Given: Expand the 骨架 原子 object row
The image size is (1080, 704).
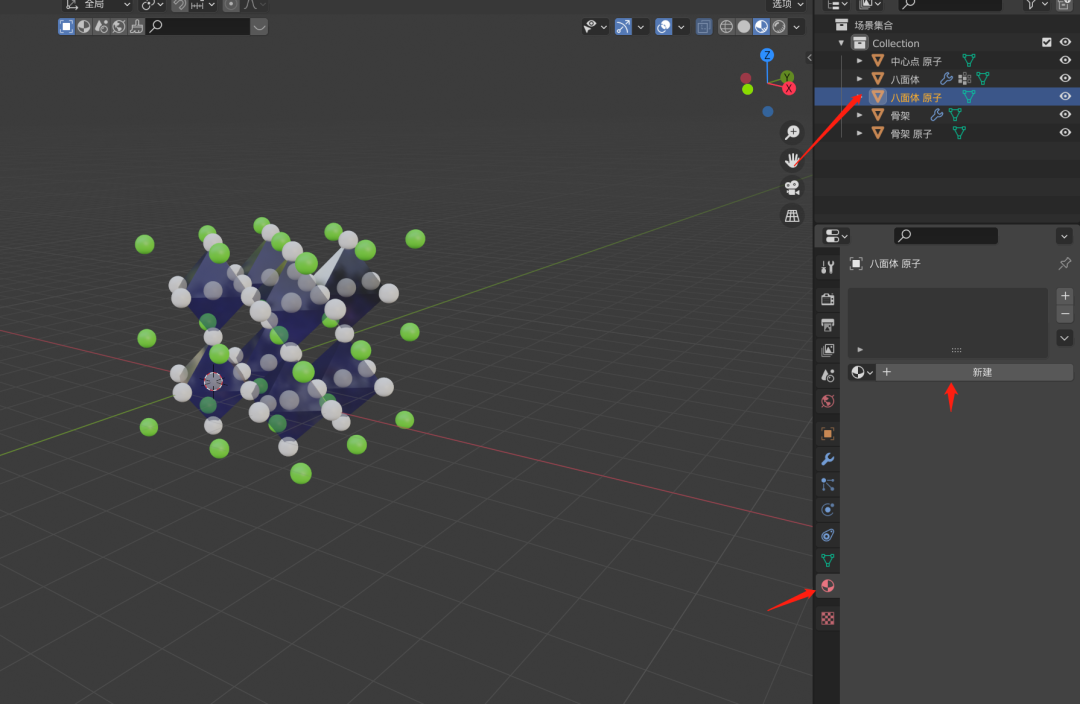Looking at the screenshot, I should [859, 133].
